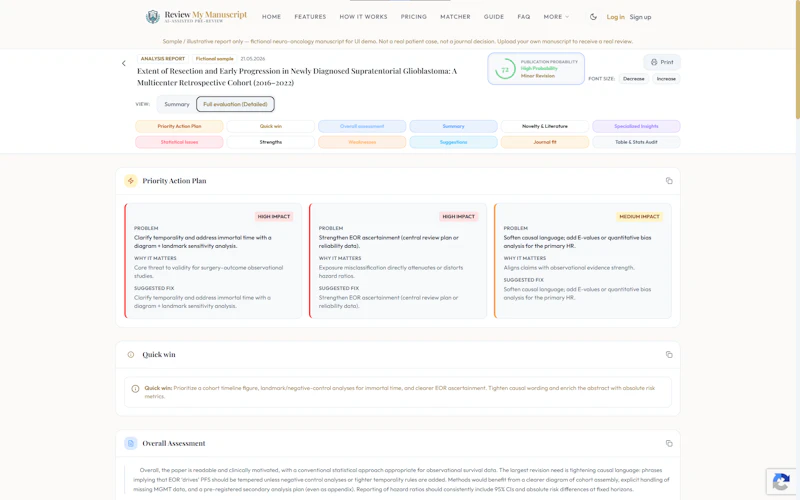Click the Sign up link

(x=640, y=17)
